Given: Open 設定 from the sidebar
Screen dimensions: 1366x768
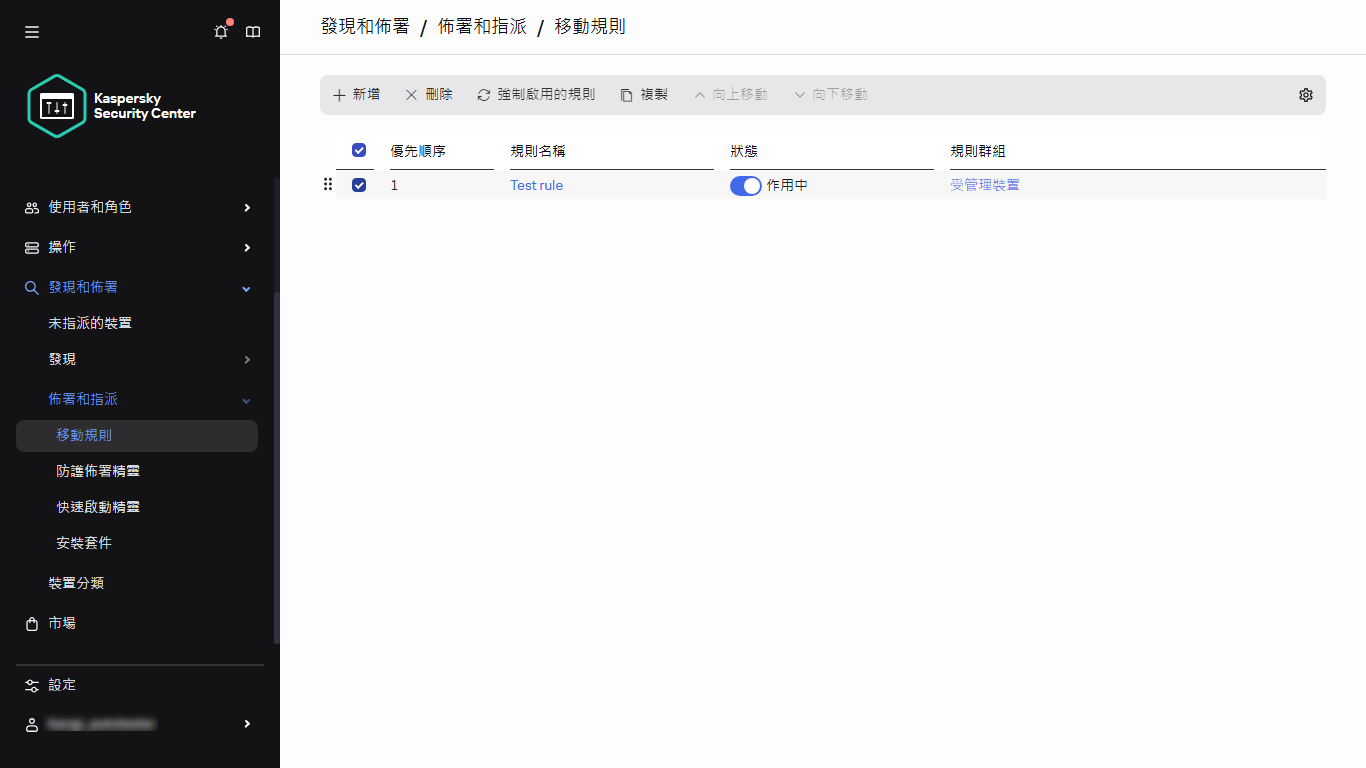Looking at the screenshot, I should click(62, 684).
